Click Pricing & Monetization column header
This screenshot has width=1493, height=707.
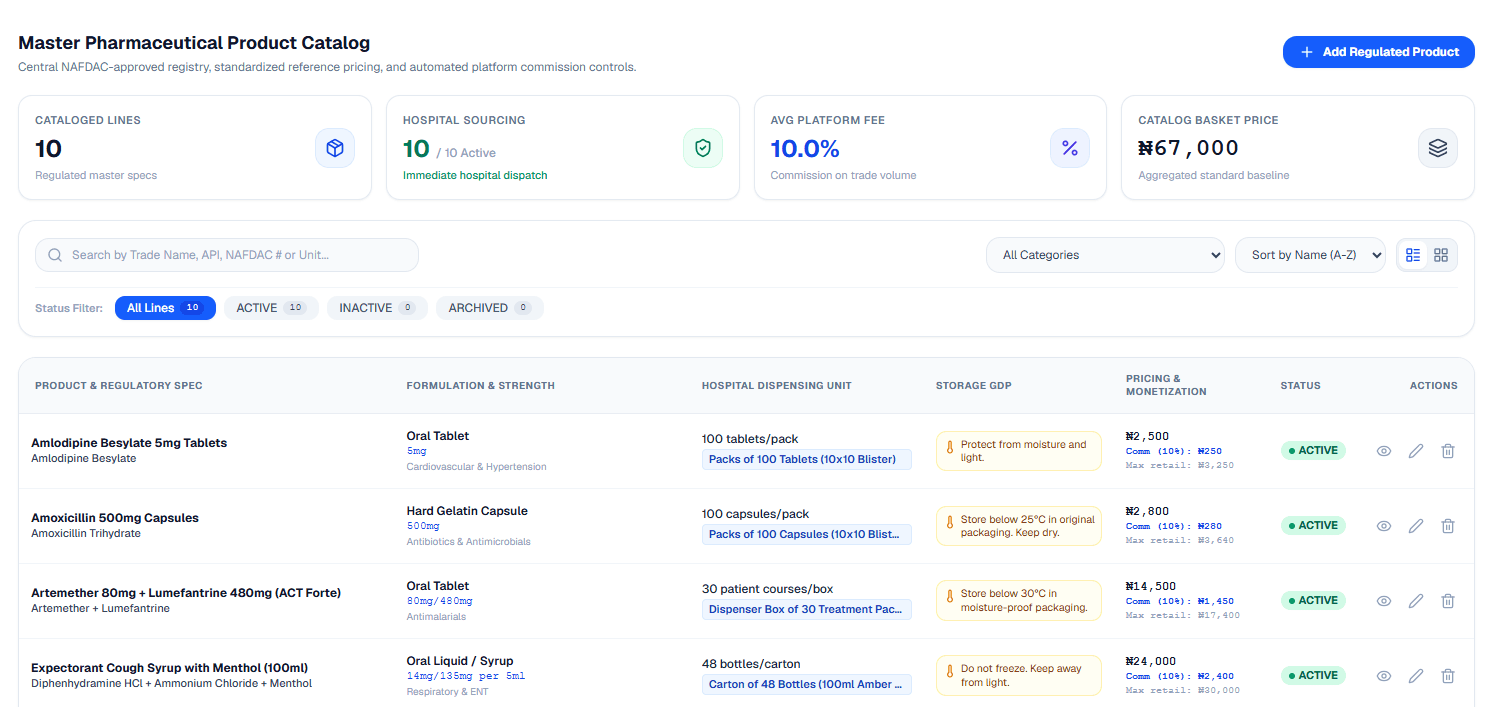coord(1166,386)
